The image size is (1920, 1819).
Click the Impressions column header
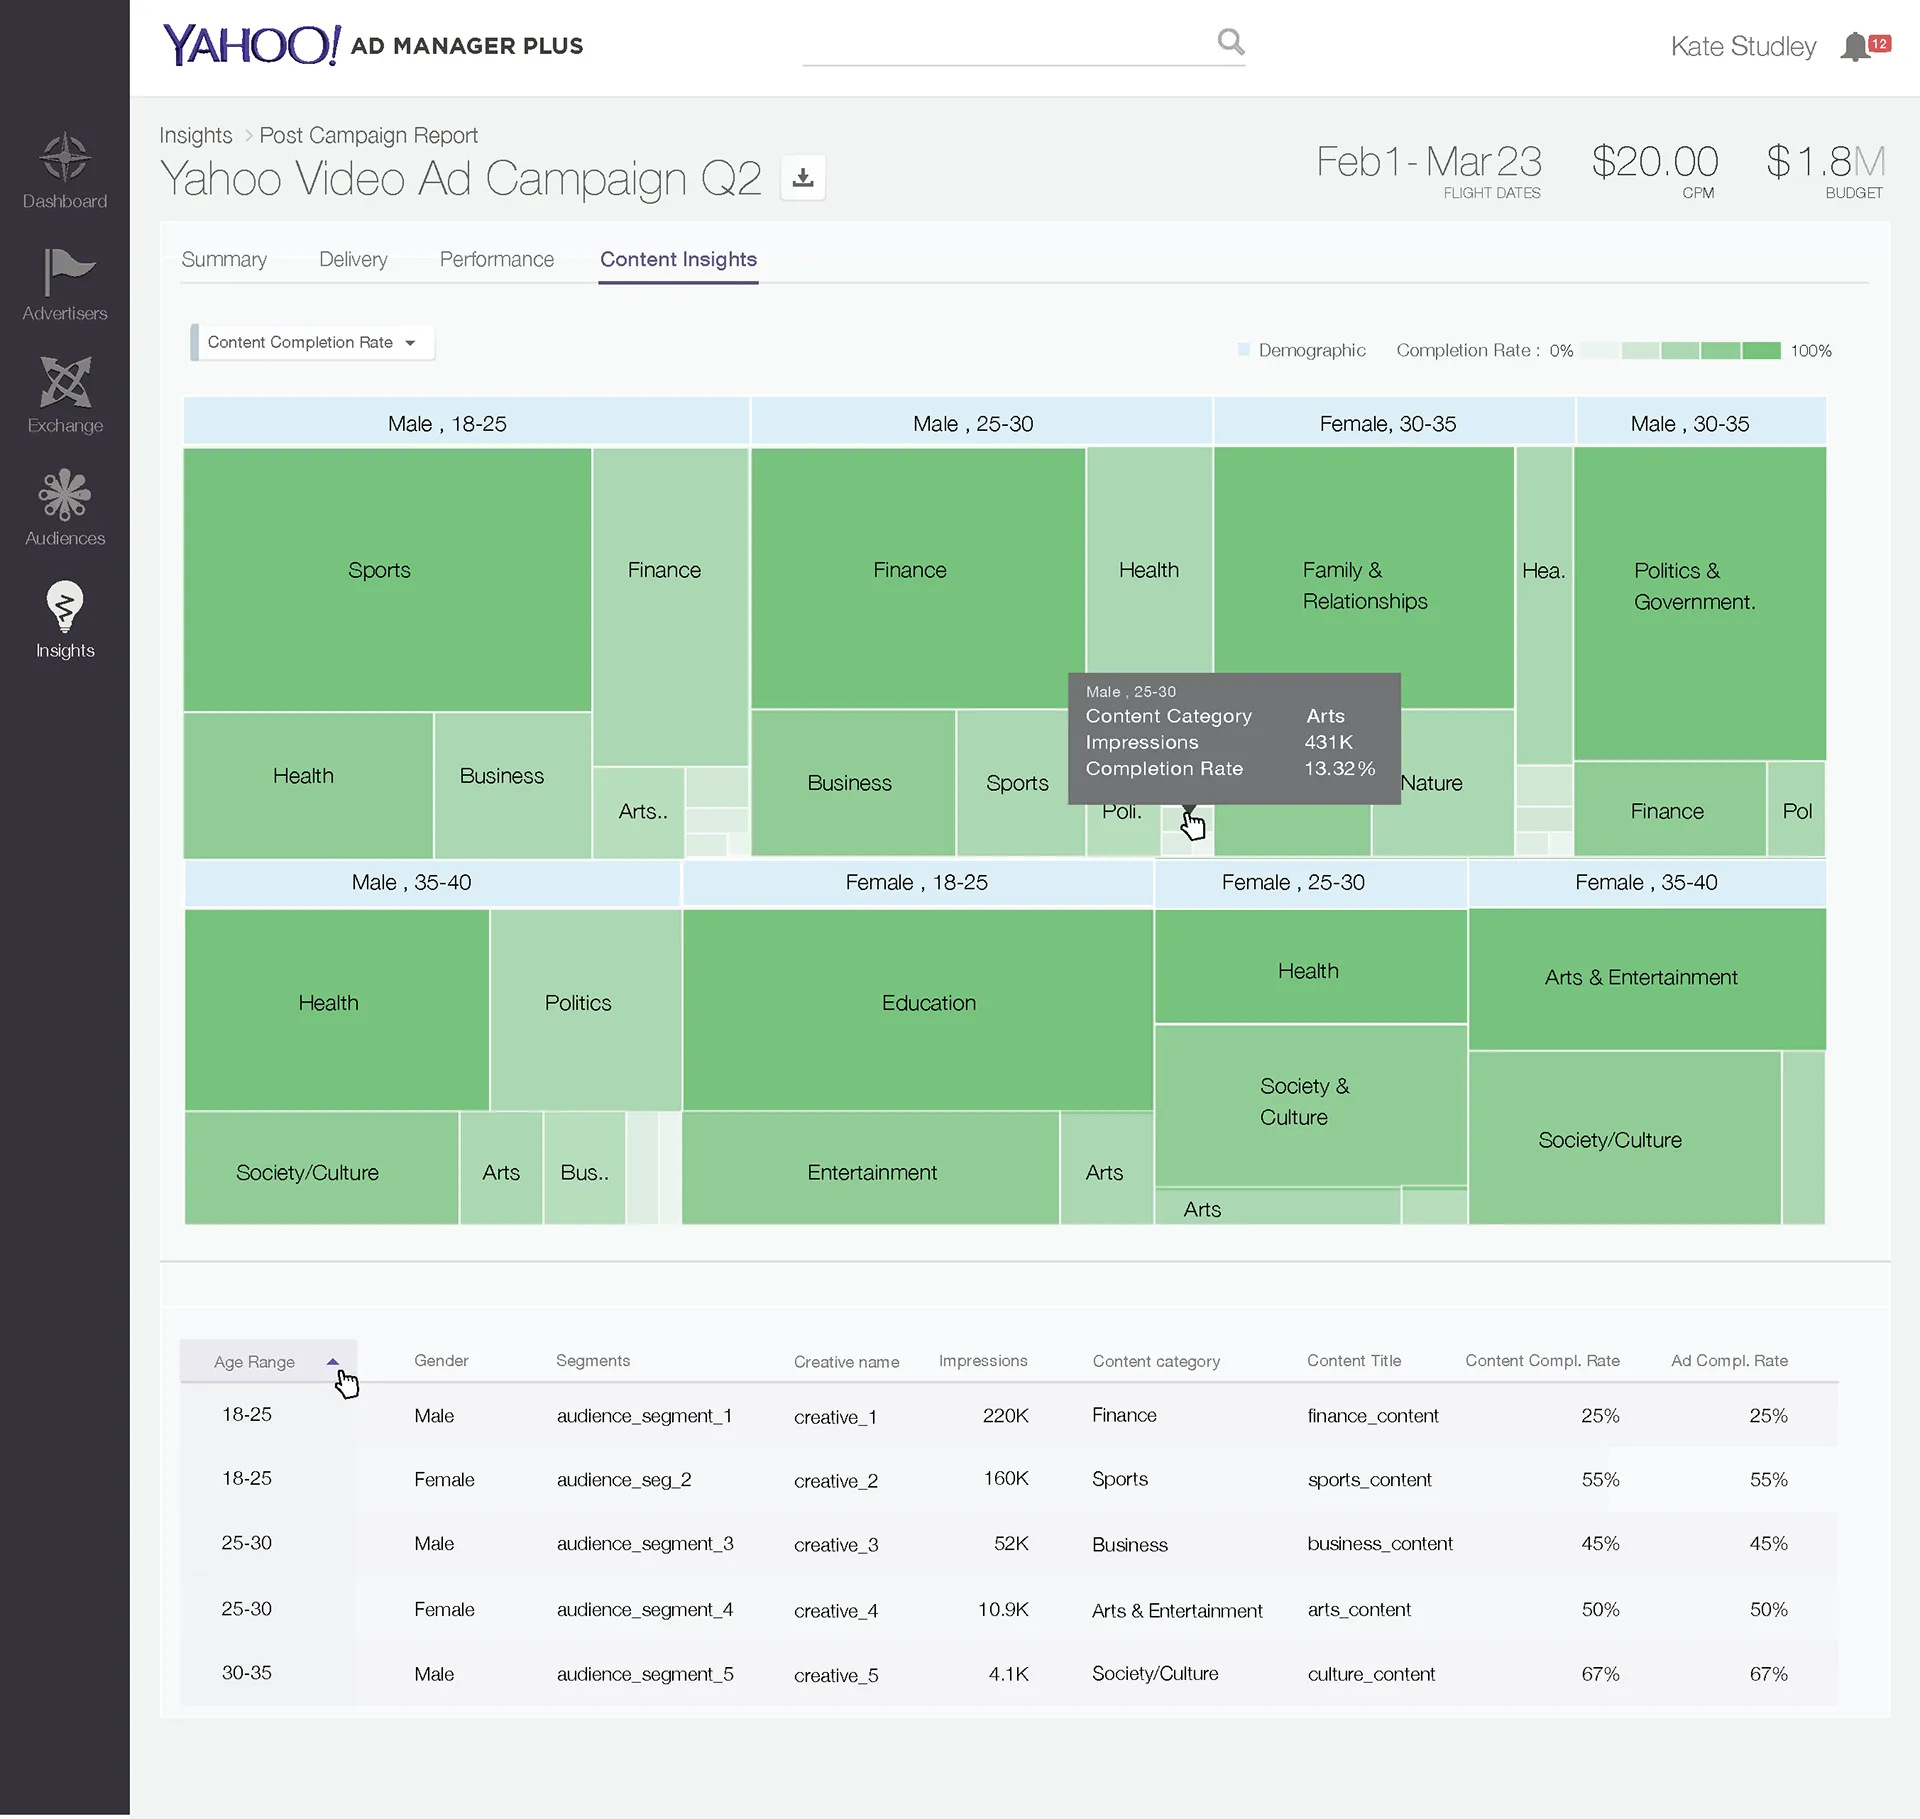point(983,1361)
